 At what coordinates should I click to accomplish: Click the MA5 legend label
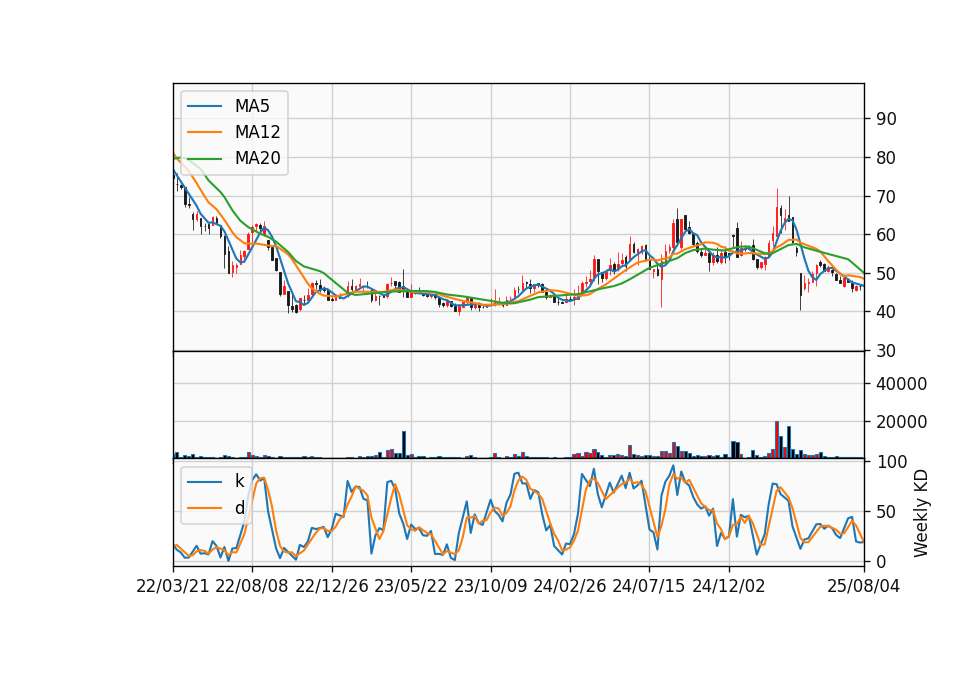pyautogui.click(x=252, y=106)
